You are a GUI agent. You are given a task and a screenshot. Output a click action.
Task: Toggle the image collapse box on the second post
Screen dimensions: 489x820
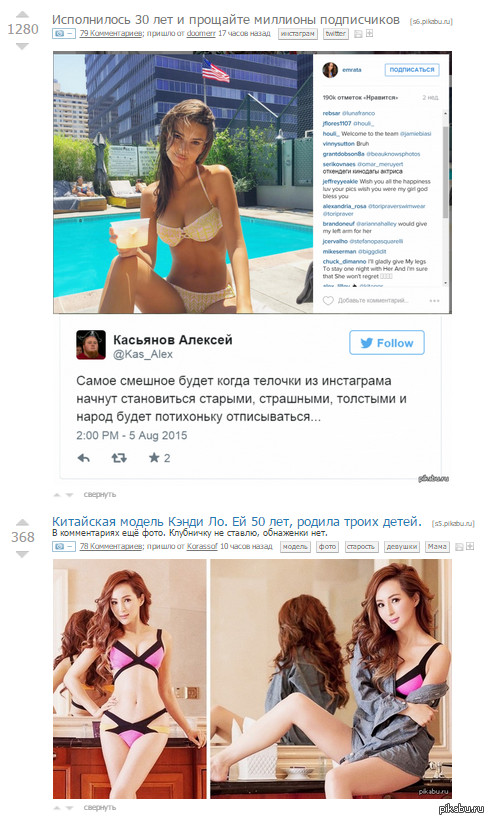pos(63,546)
